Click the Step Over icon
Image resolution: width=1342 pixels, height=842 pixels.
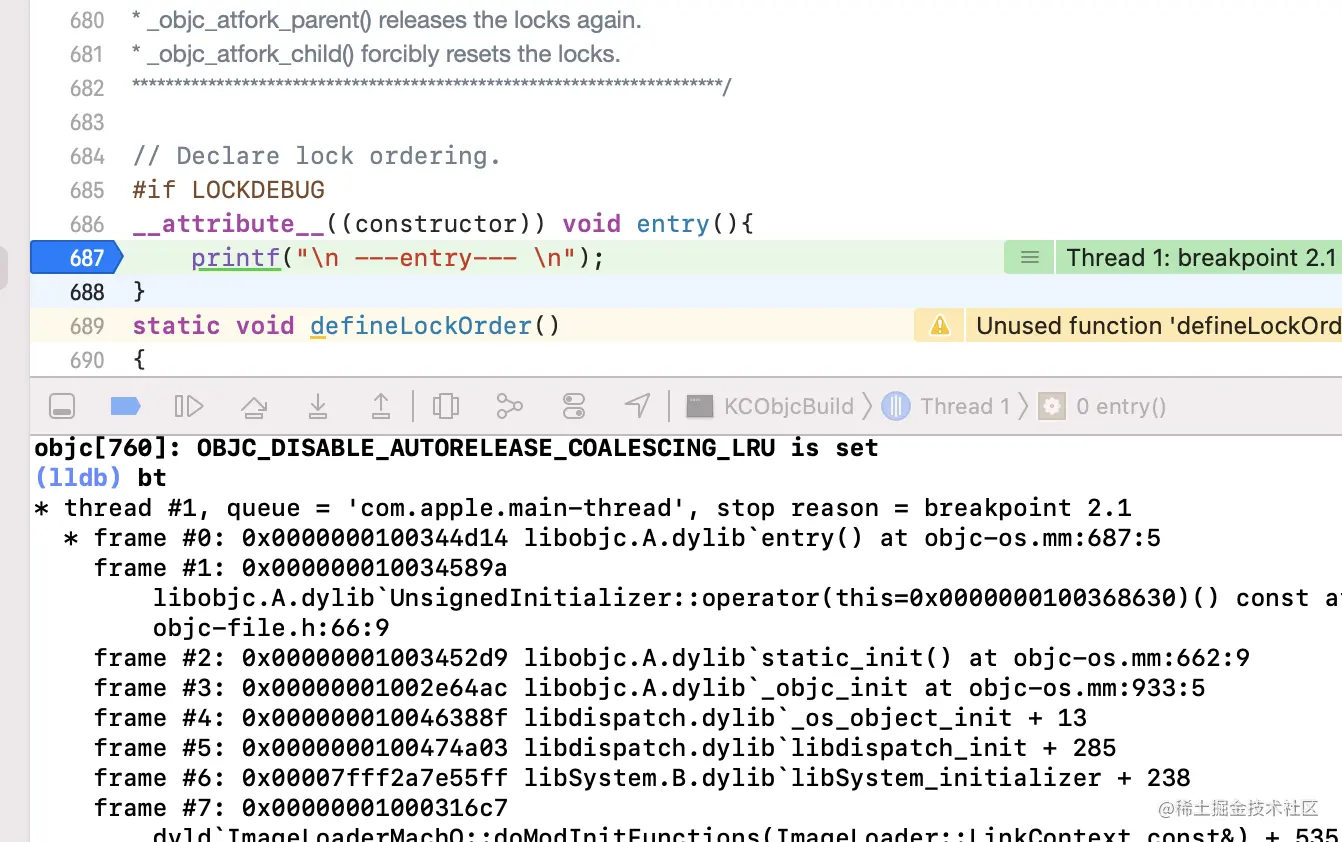tap(254, 406)
